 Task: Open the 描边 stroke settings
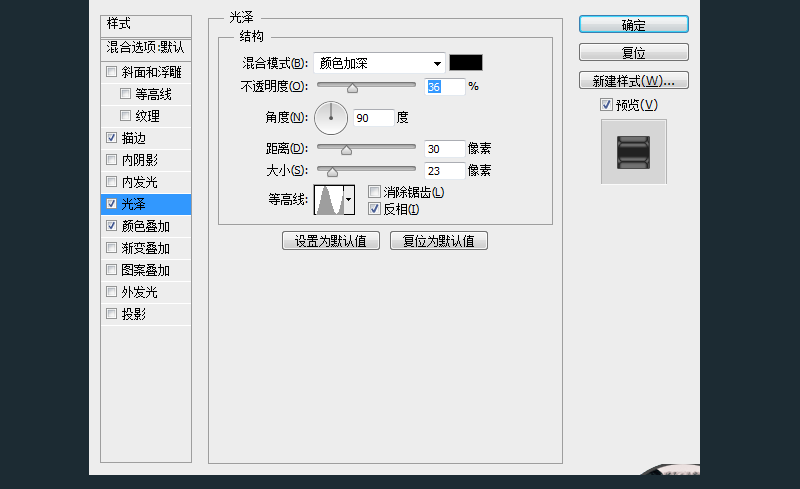tap(134, 138)
